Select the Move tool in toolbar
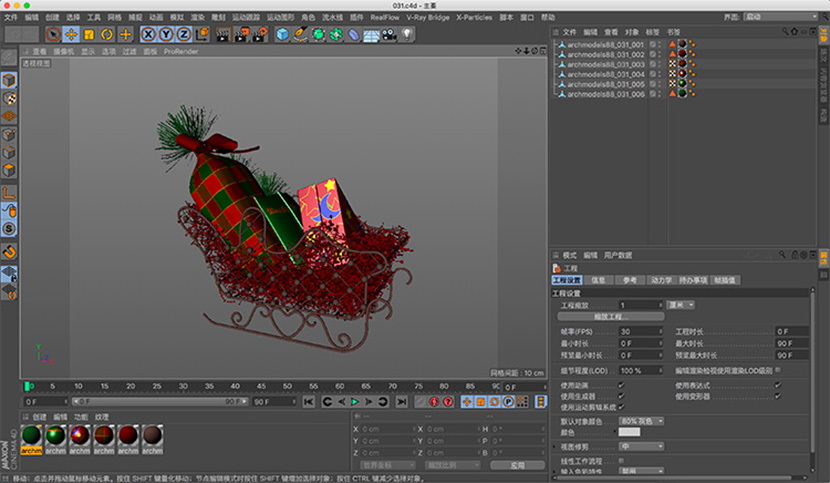830x483 pixels. pyautogui.click(x=71, y=34)
